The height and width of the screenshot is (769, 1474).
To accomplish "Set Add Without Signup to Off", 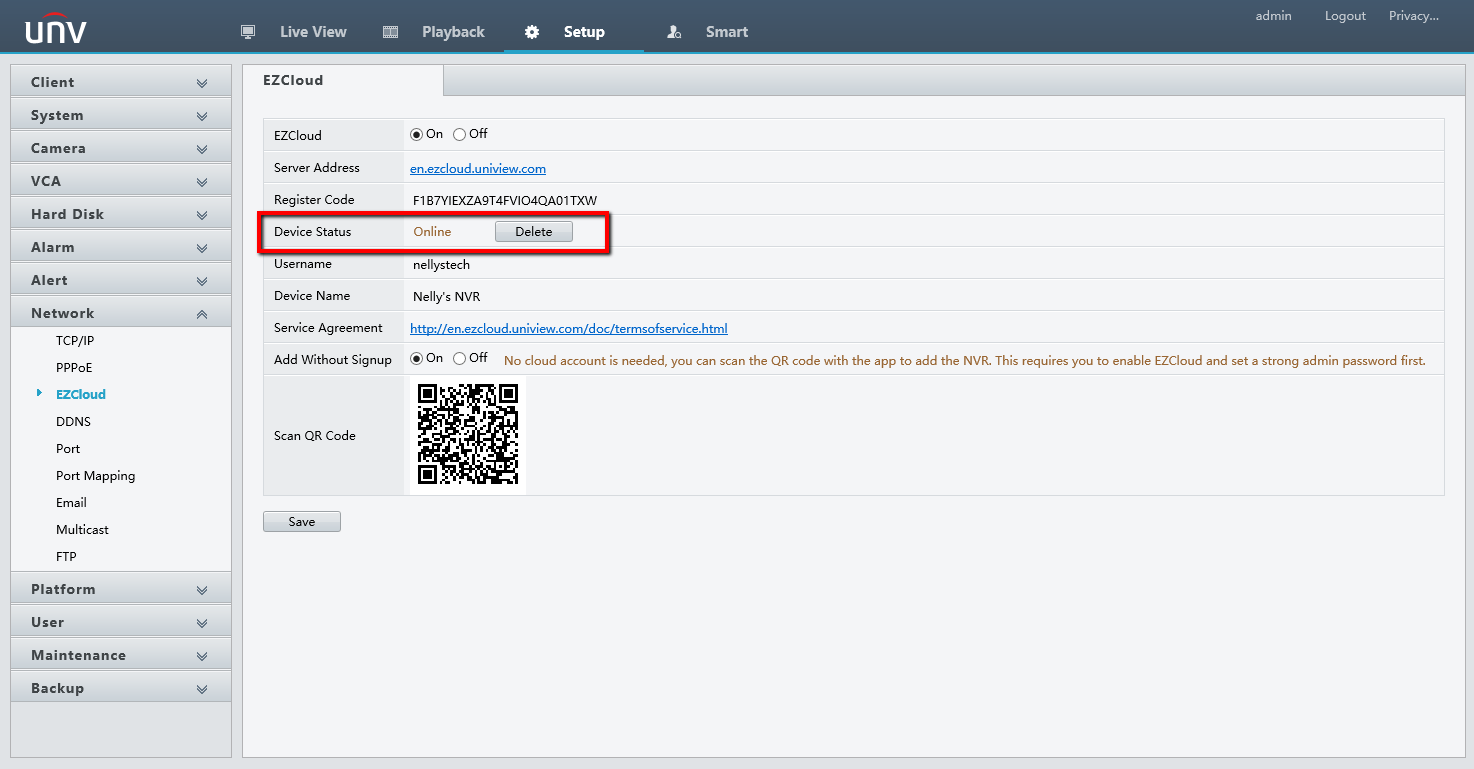I will [460, 358].
